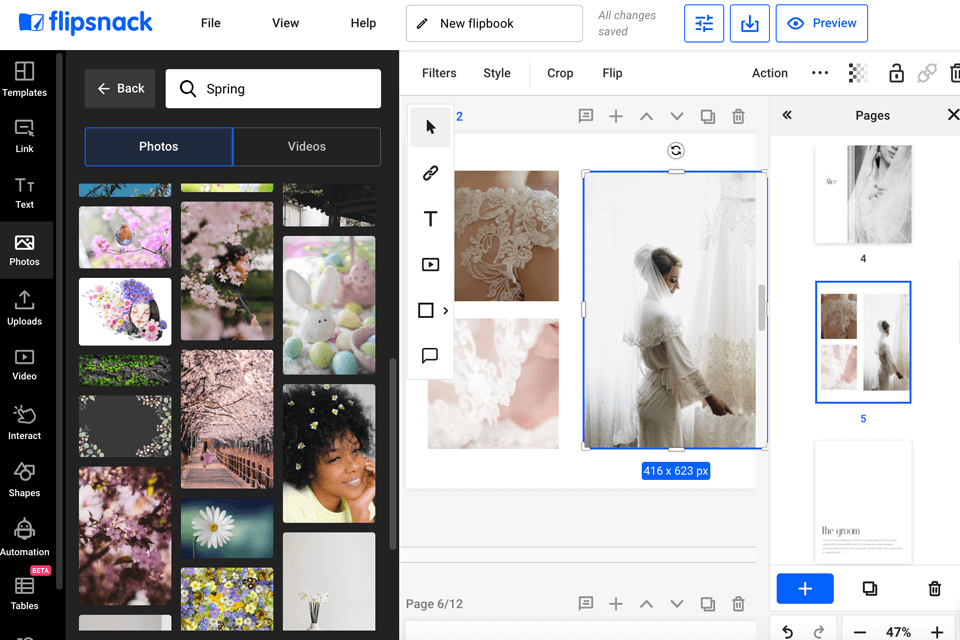Open the Interact section in the sidebar
The width and height of the screenshot is (960, 640).
(x=26, y=420)
